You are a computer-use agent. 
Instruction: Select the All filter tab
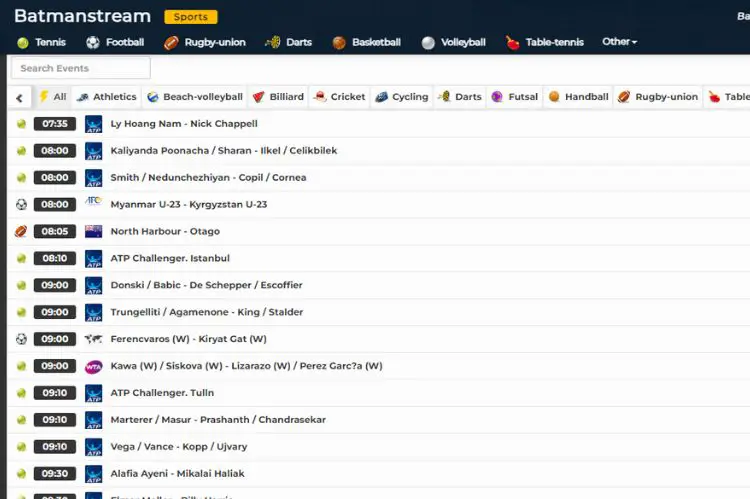(x=53, y=97)
